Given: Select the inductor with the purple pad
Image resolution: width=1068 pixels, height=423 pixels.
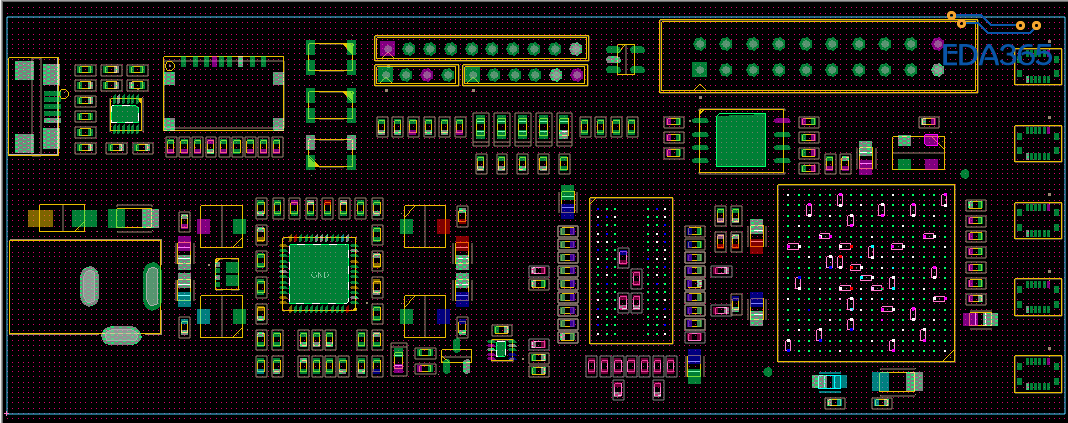Looking at the screenshot, I should coord(221,226).
